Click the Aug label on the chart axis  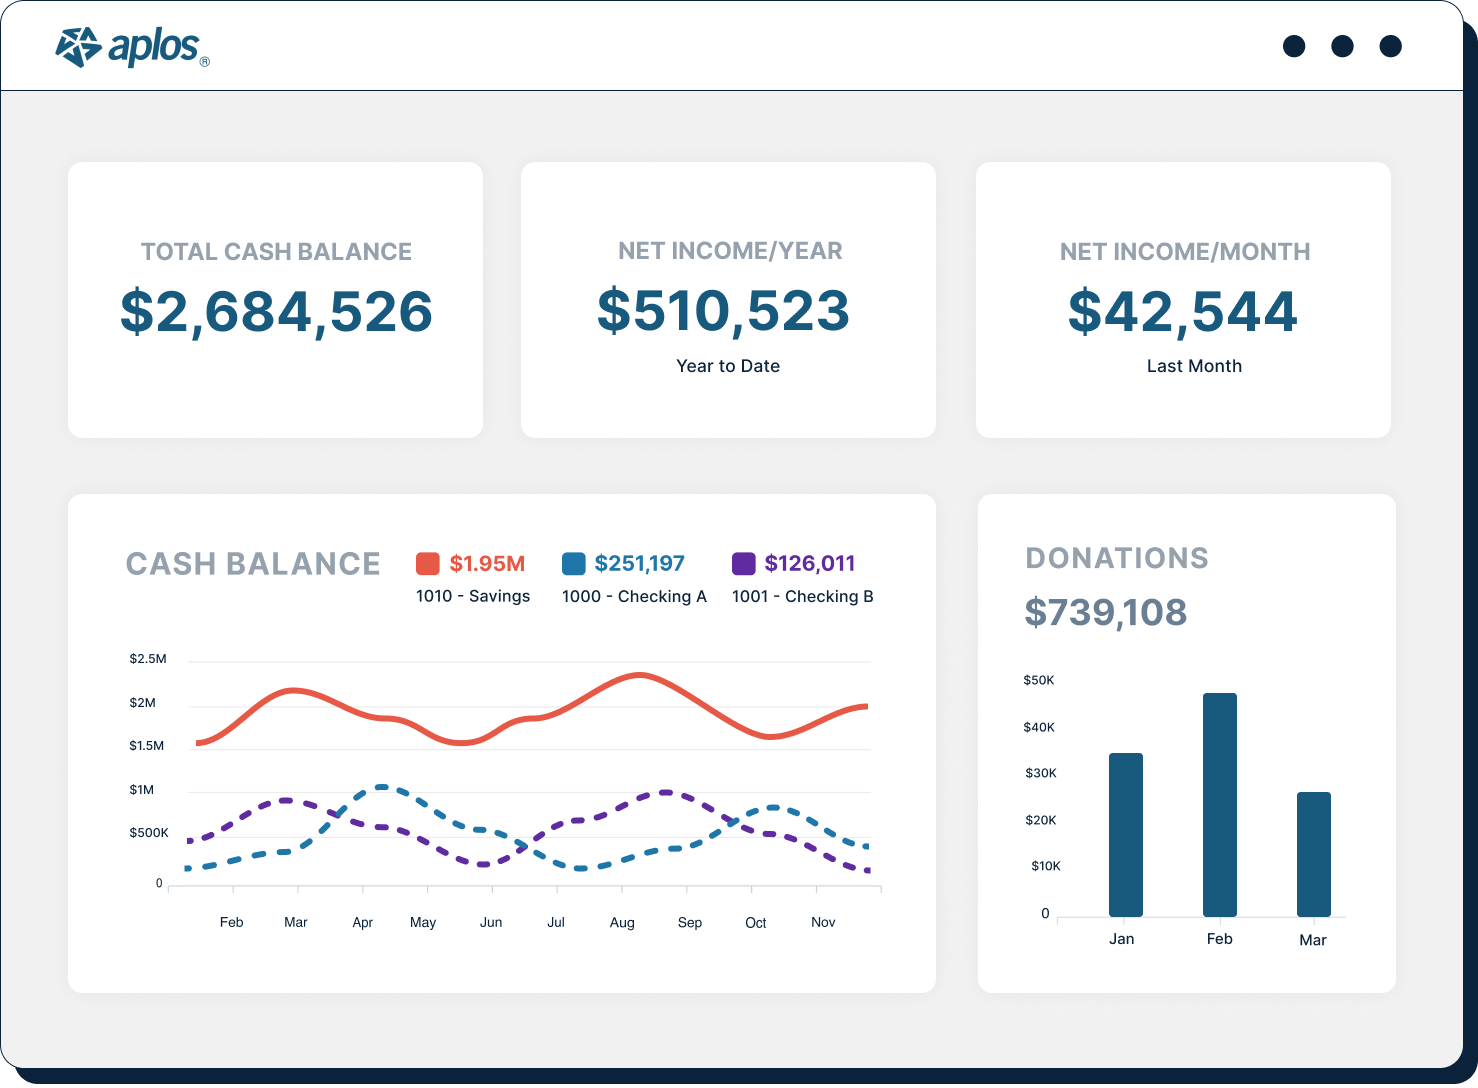tap(622, 922)
